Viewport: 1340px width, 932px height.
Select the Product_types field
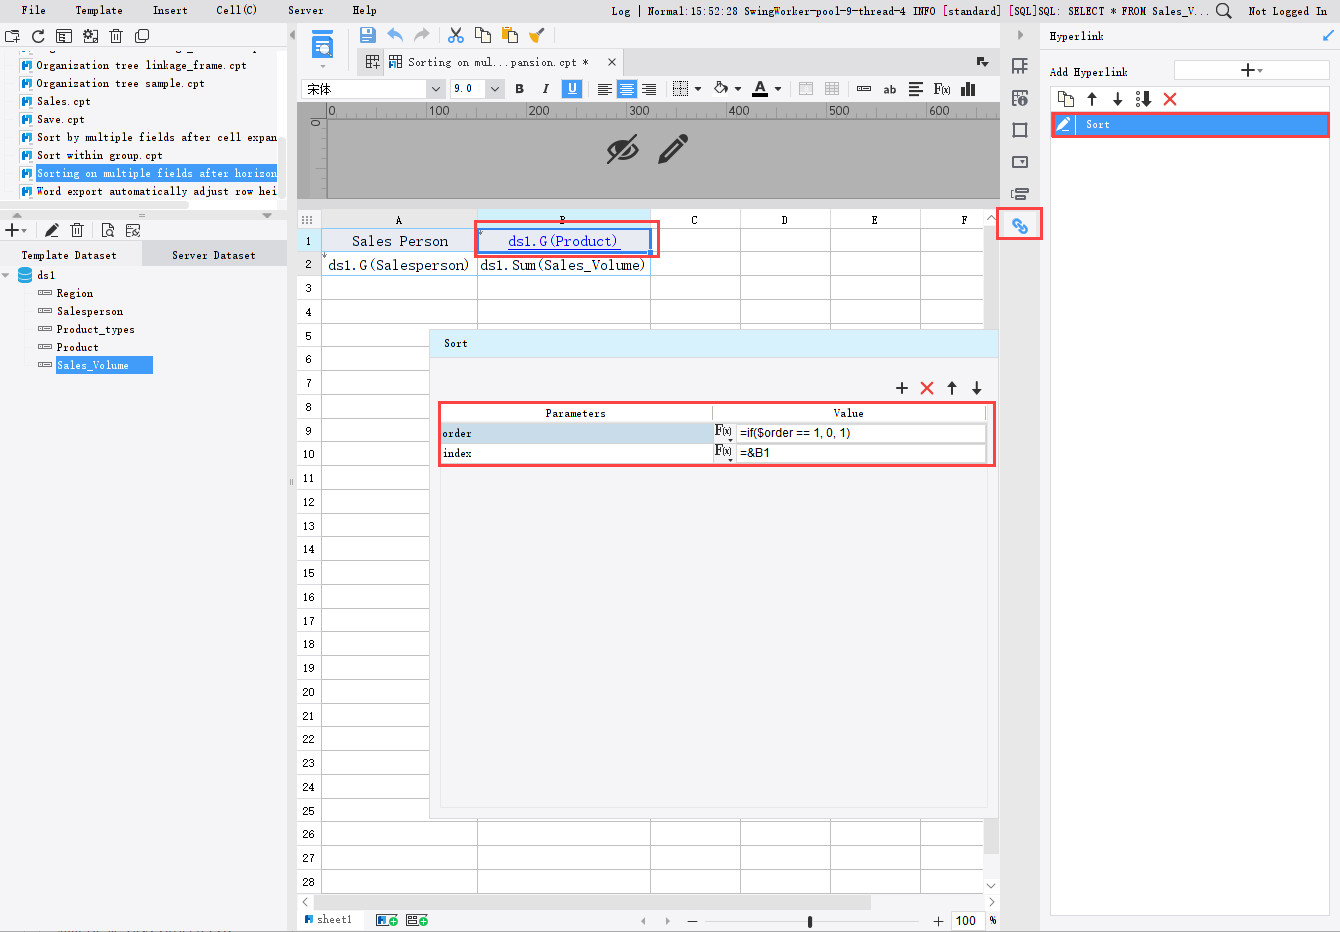[x=95, y=329]
